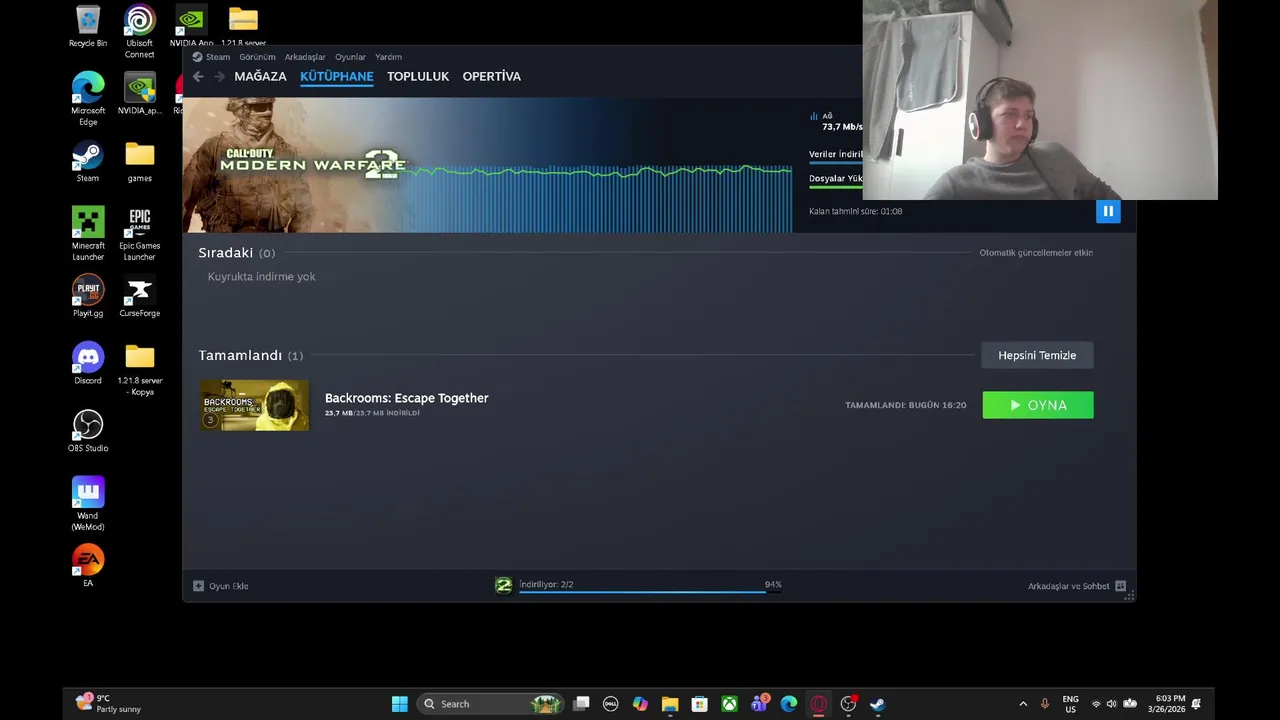Open the clock and date flyout
Image resolution: width=1280 pixels, height=720 pixels.
[x=1167, y=704]
